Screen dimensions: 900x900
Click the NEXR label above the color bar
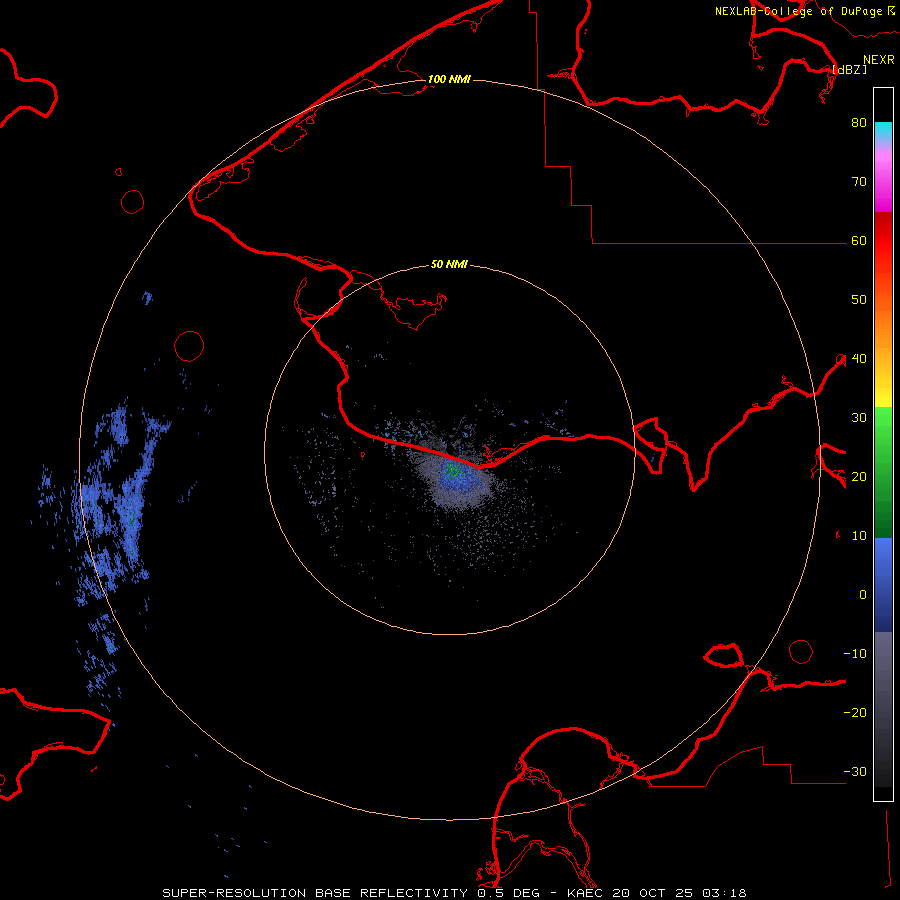(878, 60)
